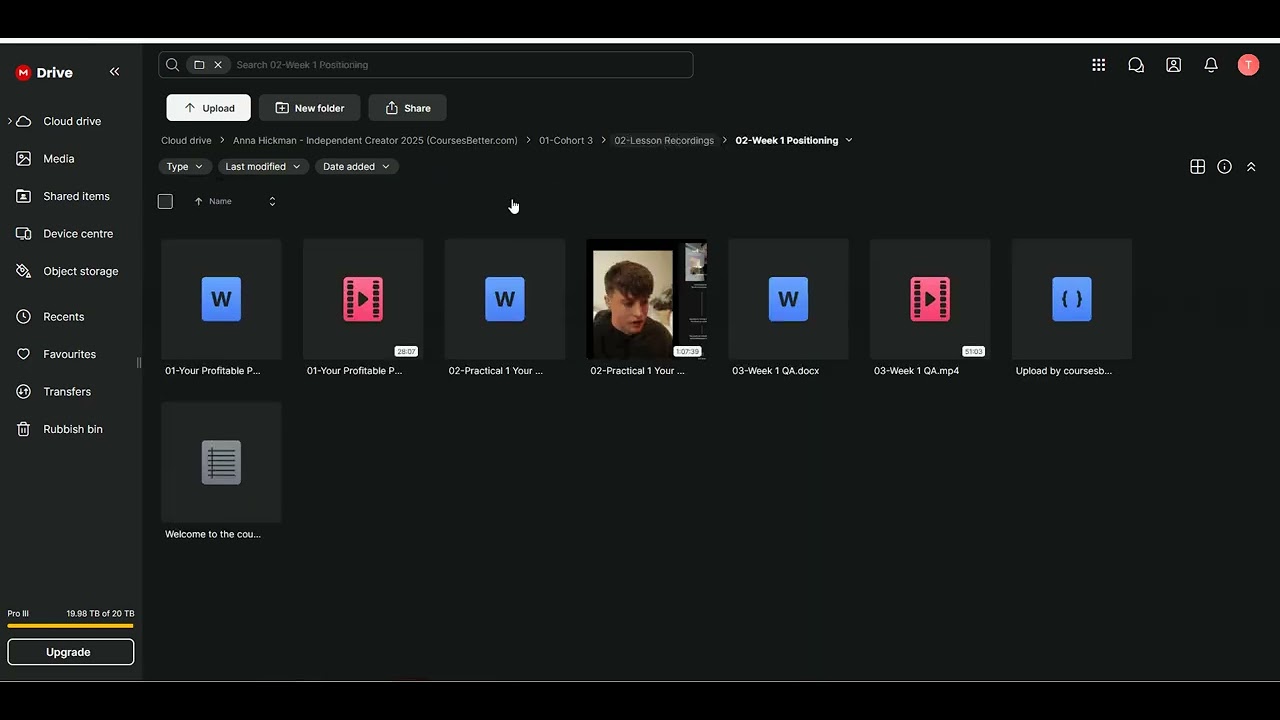Select Welcome to the cou... text file
This screenshot has width=1280, height=720.
(x=221, y=472)
